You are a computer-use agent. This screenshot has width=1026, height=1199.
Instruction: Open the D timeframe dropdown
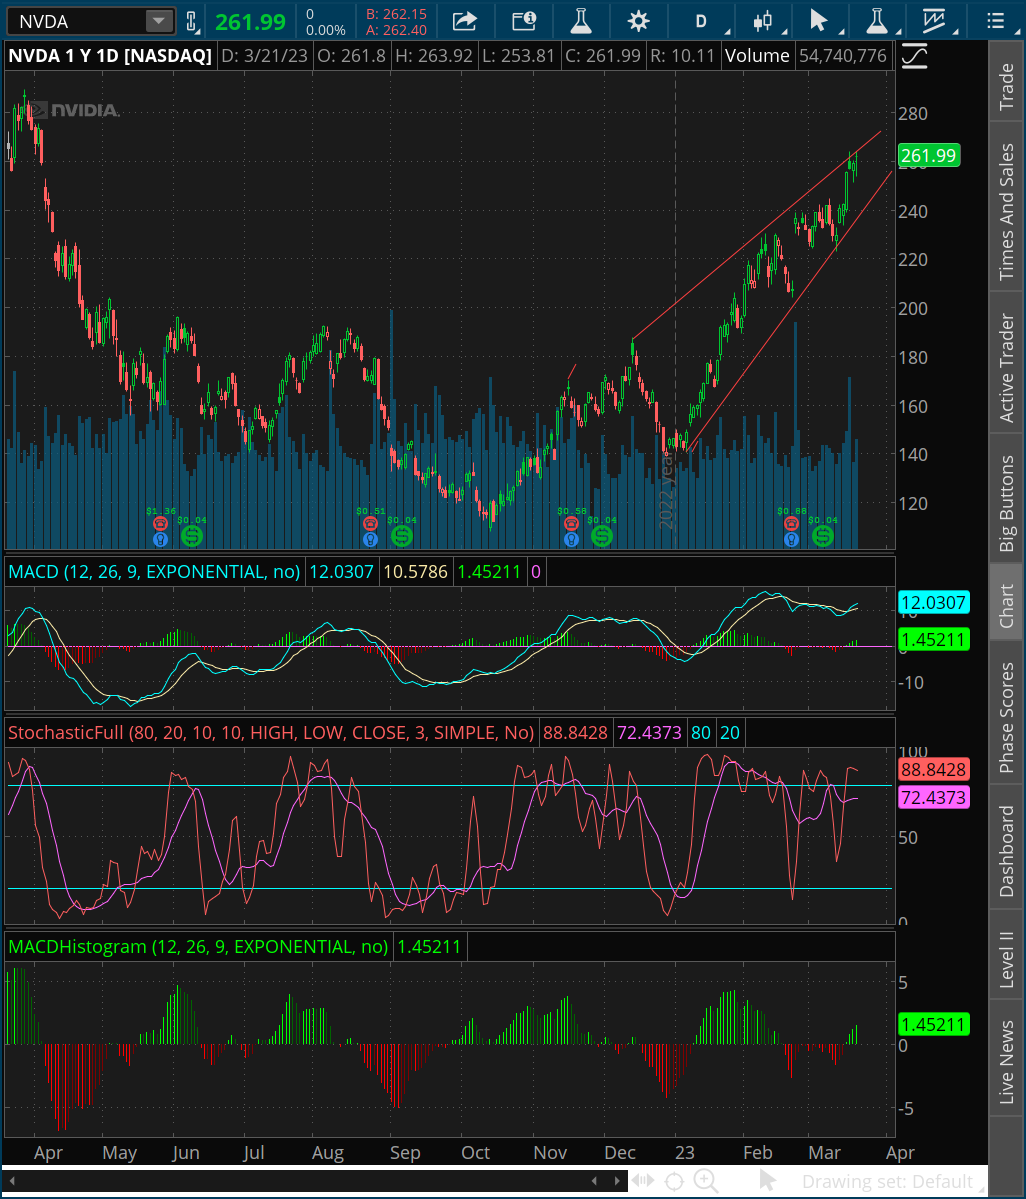pos(701,21)
